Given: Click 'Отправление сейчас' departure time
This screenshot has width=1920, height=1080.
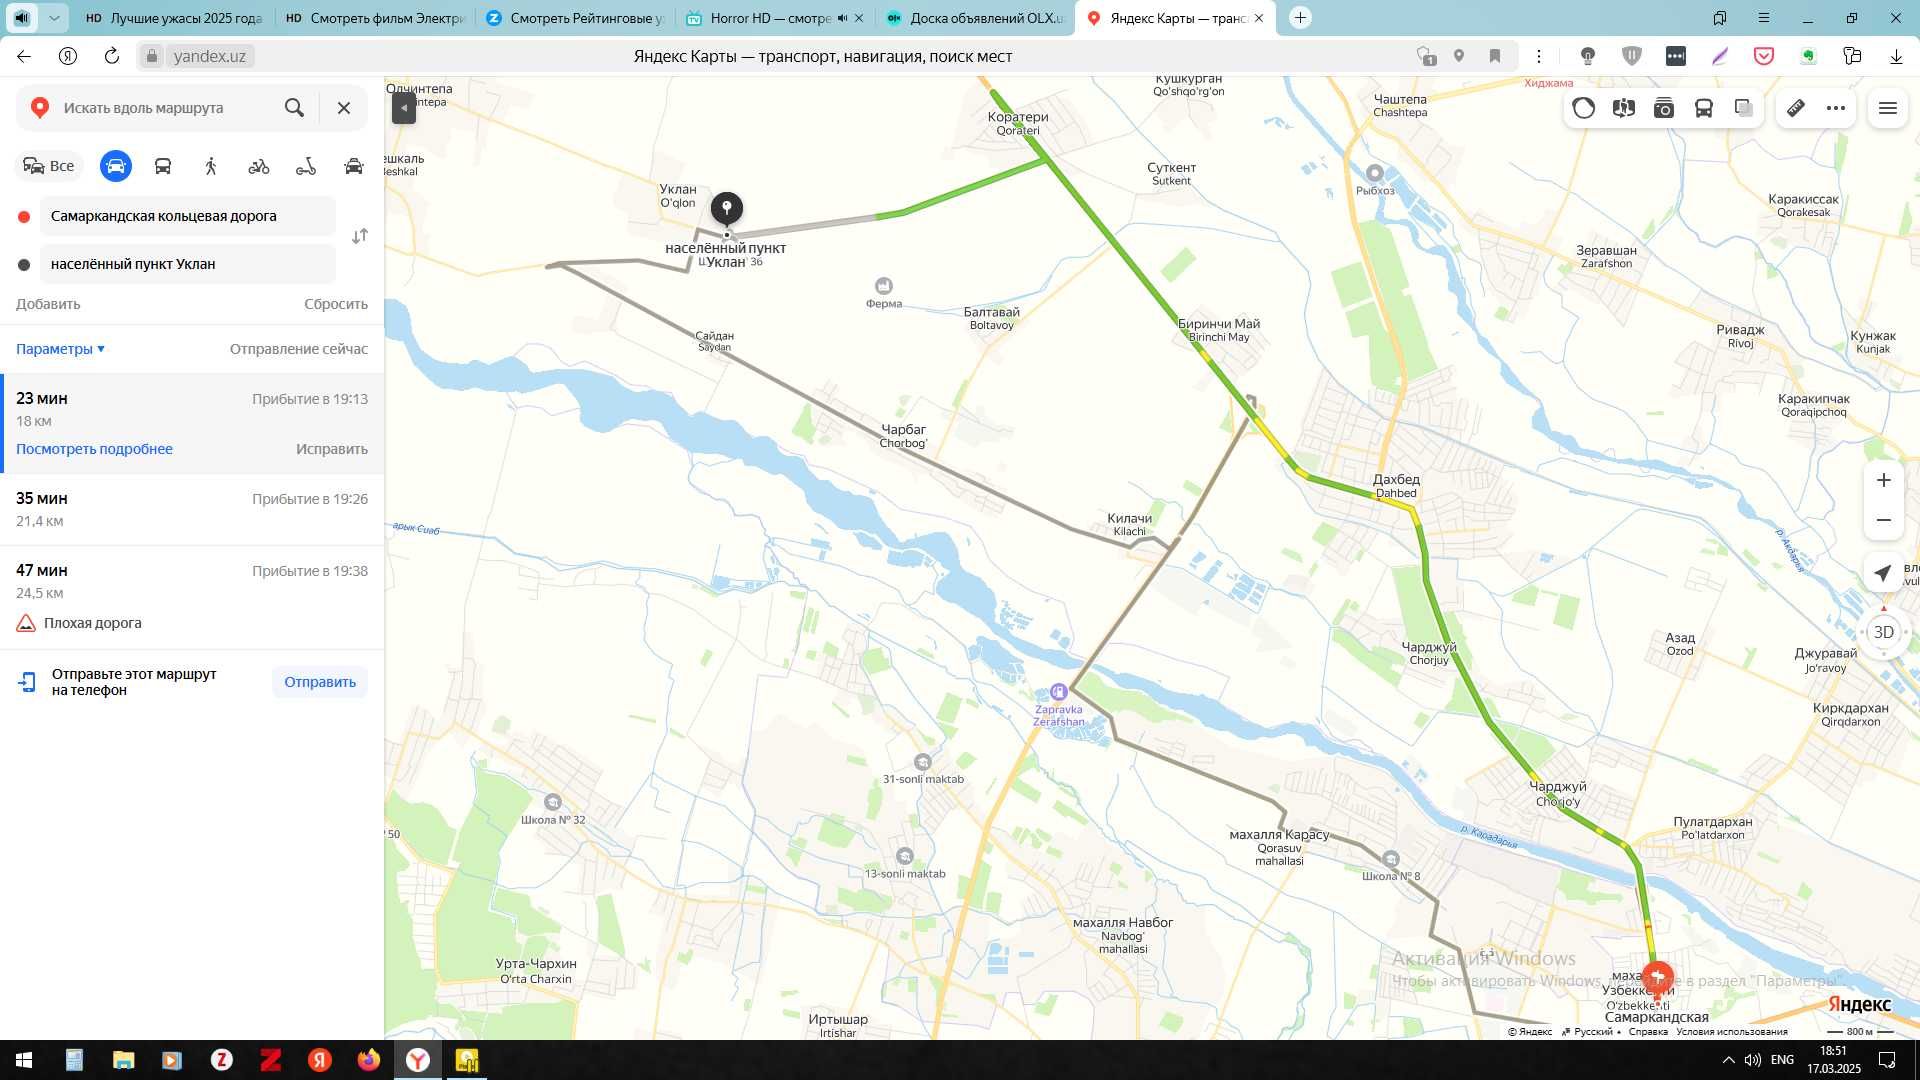Looking at the screenshot, I should tap(299, 349).
